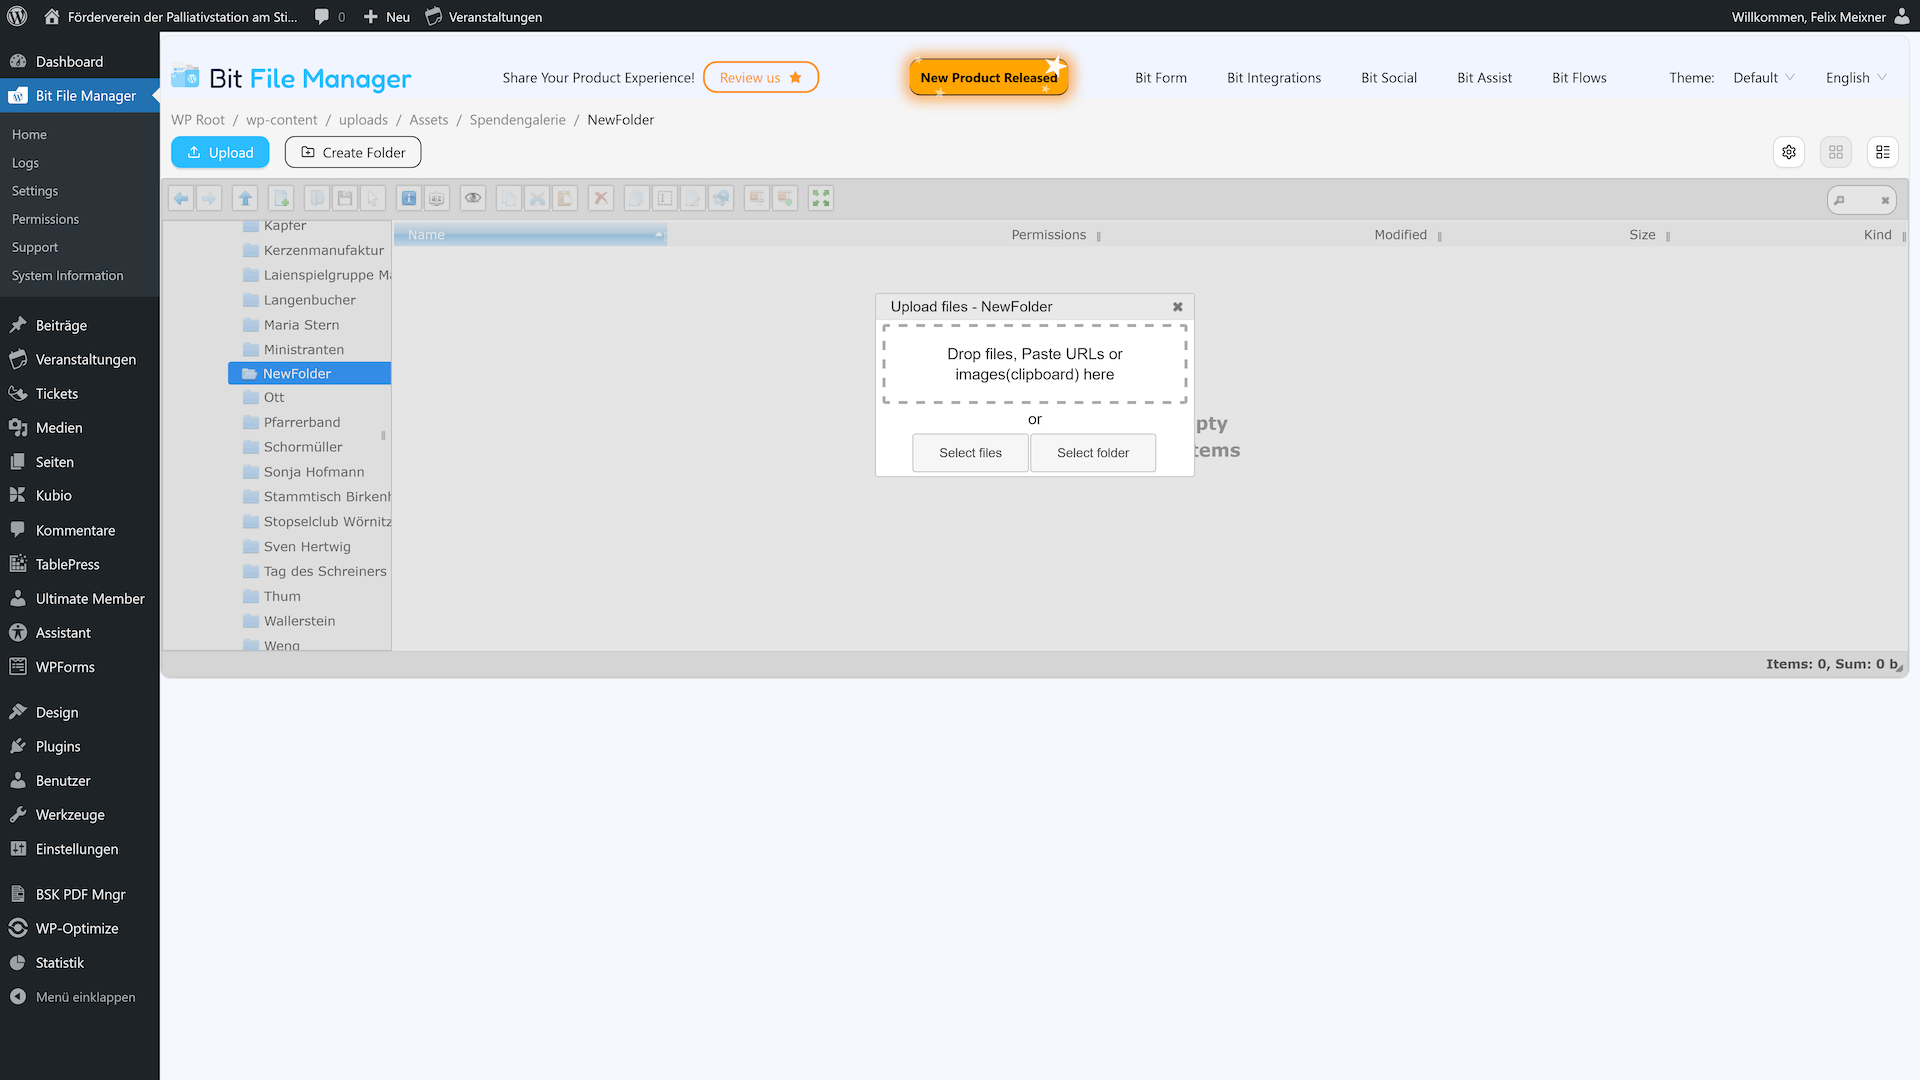This screenshot has width=1920, height=1080.
Task: Create a new file with the add-file icon
Action: (x=281, y=198)
